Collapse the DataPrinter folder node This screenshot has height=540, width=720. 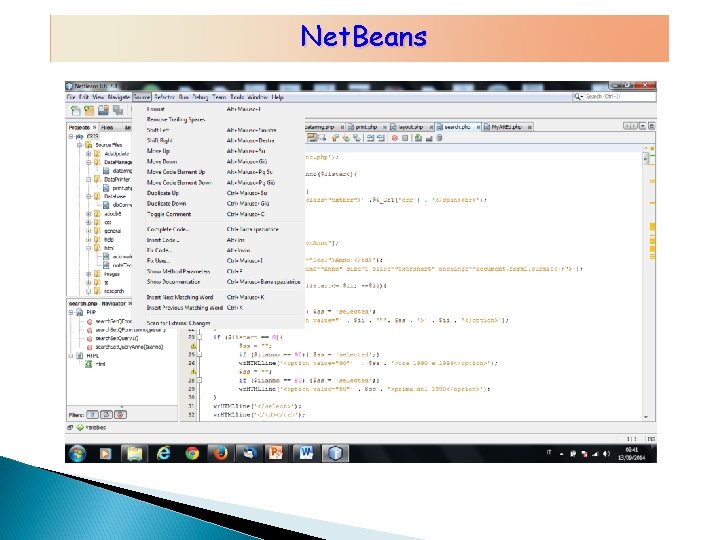pos(89,180)
